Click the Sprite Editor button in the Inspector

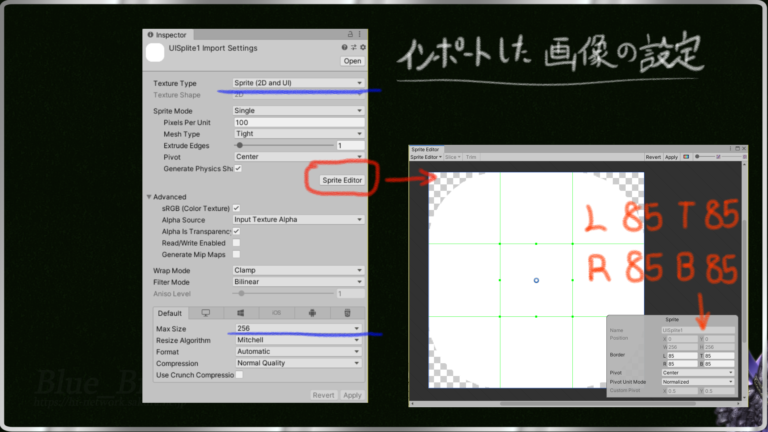[x=341, y=180]
